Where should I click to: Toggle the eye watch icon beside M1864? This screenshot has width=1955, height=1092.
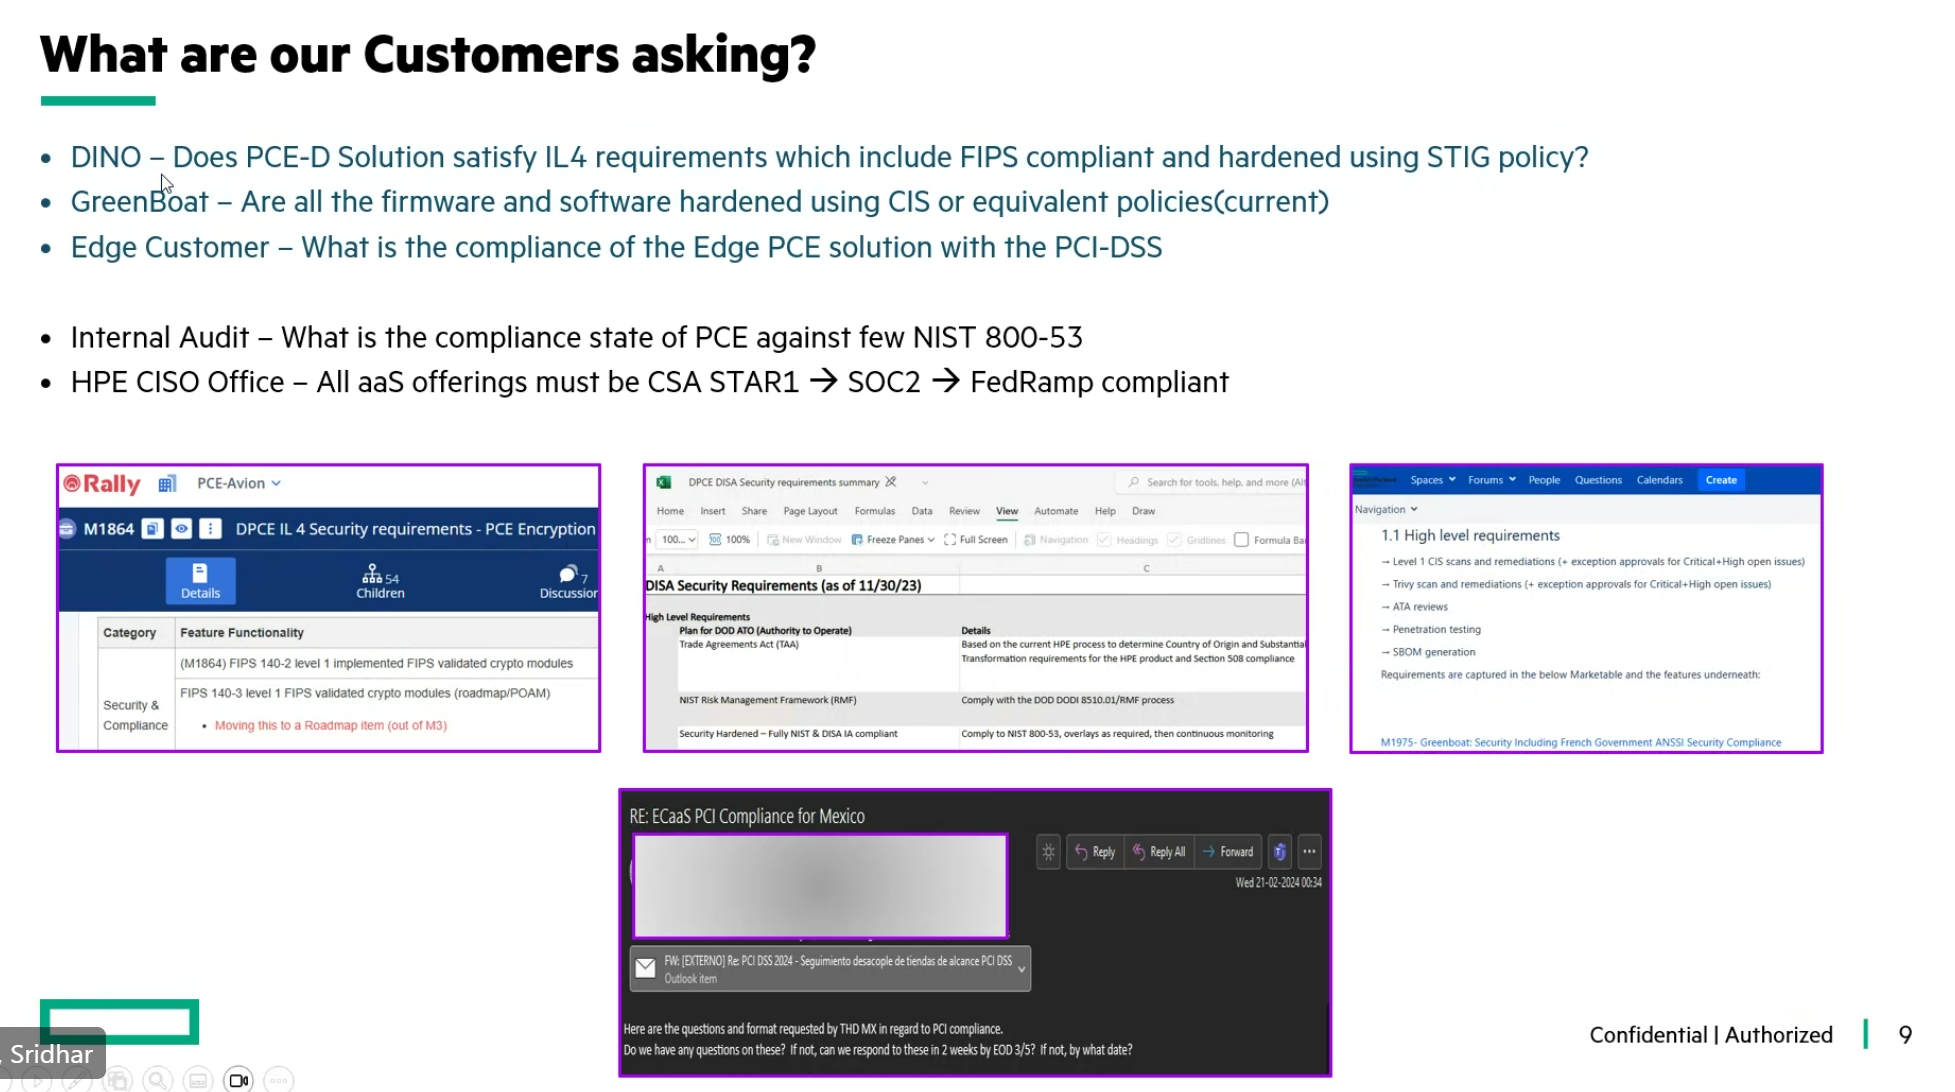point(181,529)
